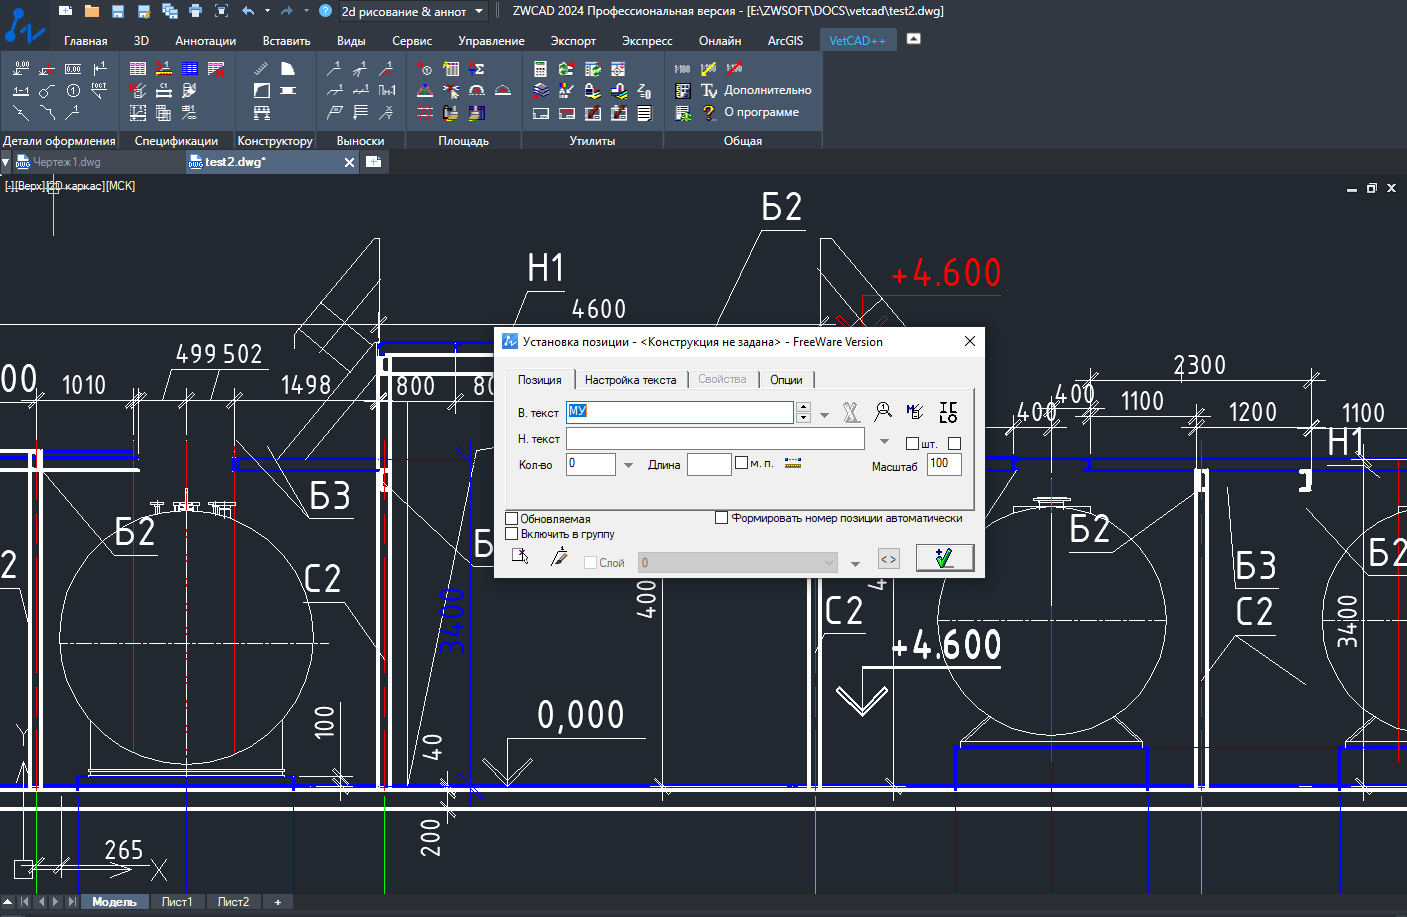Open the document tabs list triangle
The image size is (1407, 917).
[6, 162]
